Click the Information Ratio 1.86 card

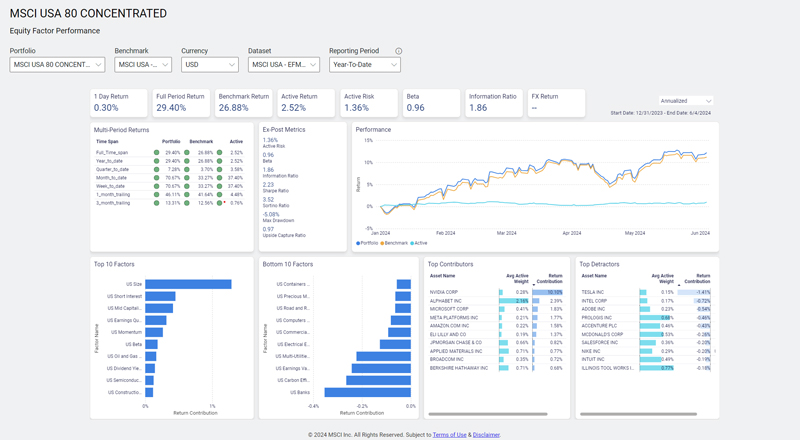tap(494, 103)
